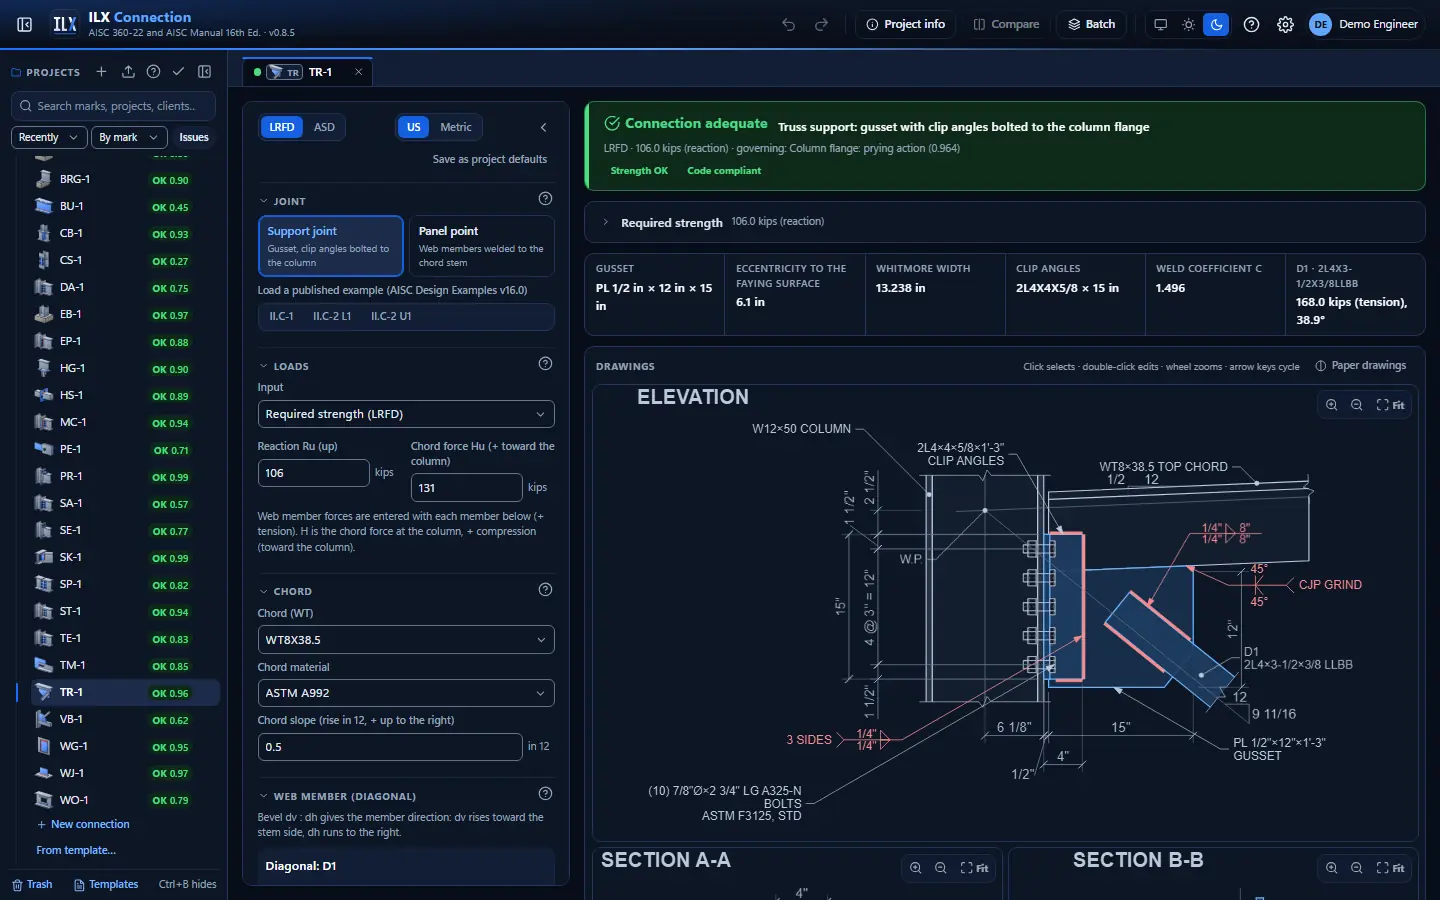
Task: Open WEB MEMBER section help icon
Action: (x=545, y=794)
